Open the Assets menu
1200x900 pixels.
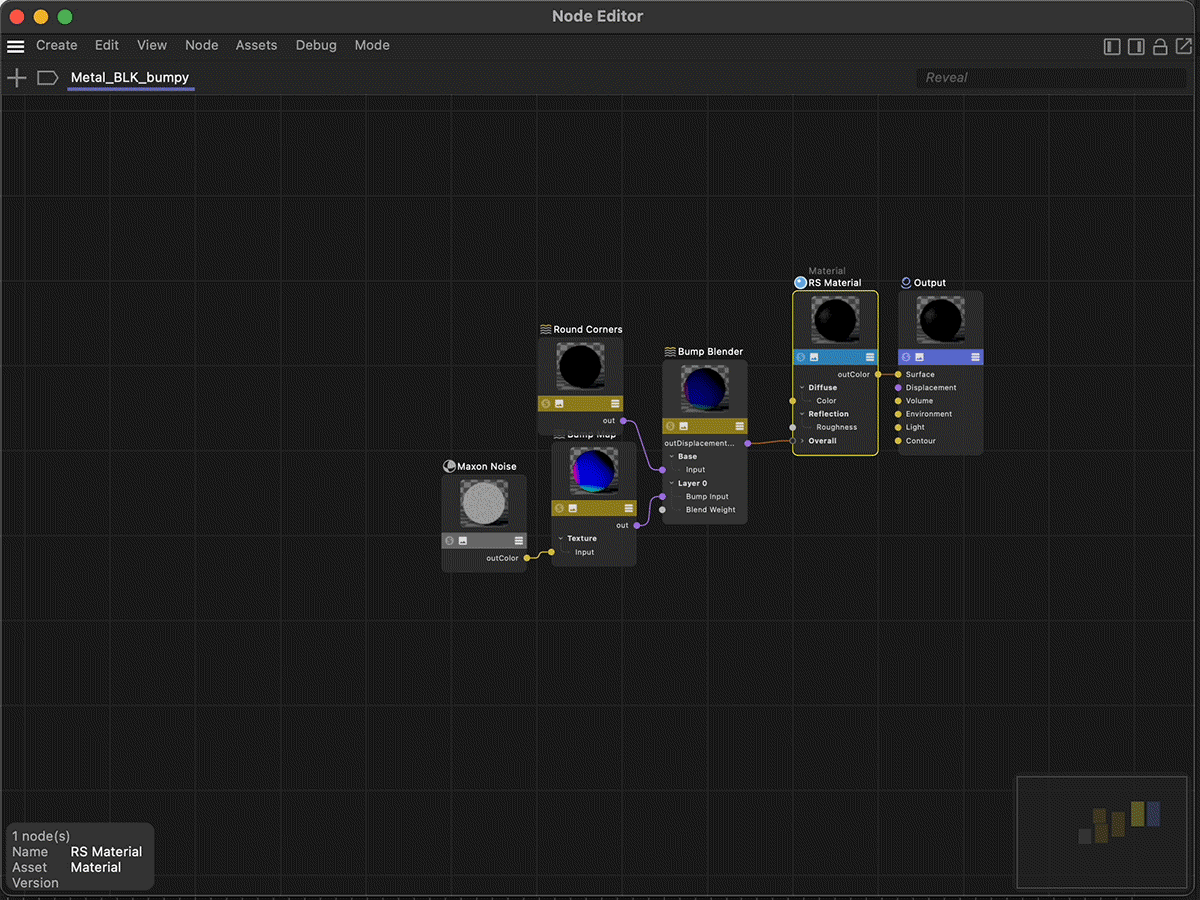pyautogui.click(x=256, y=46)
